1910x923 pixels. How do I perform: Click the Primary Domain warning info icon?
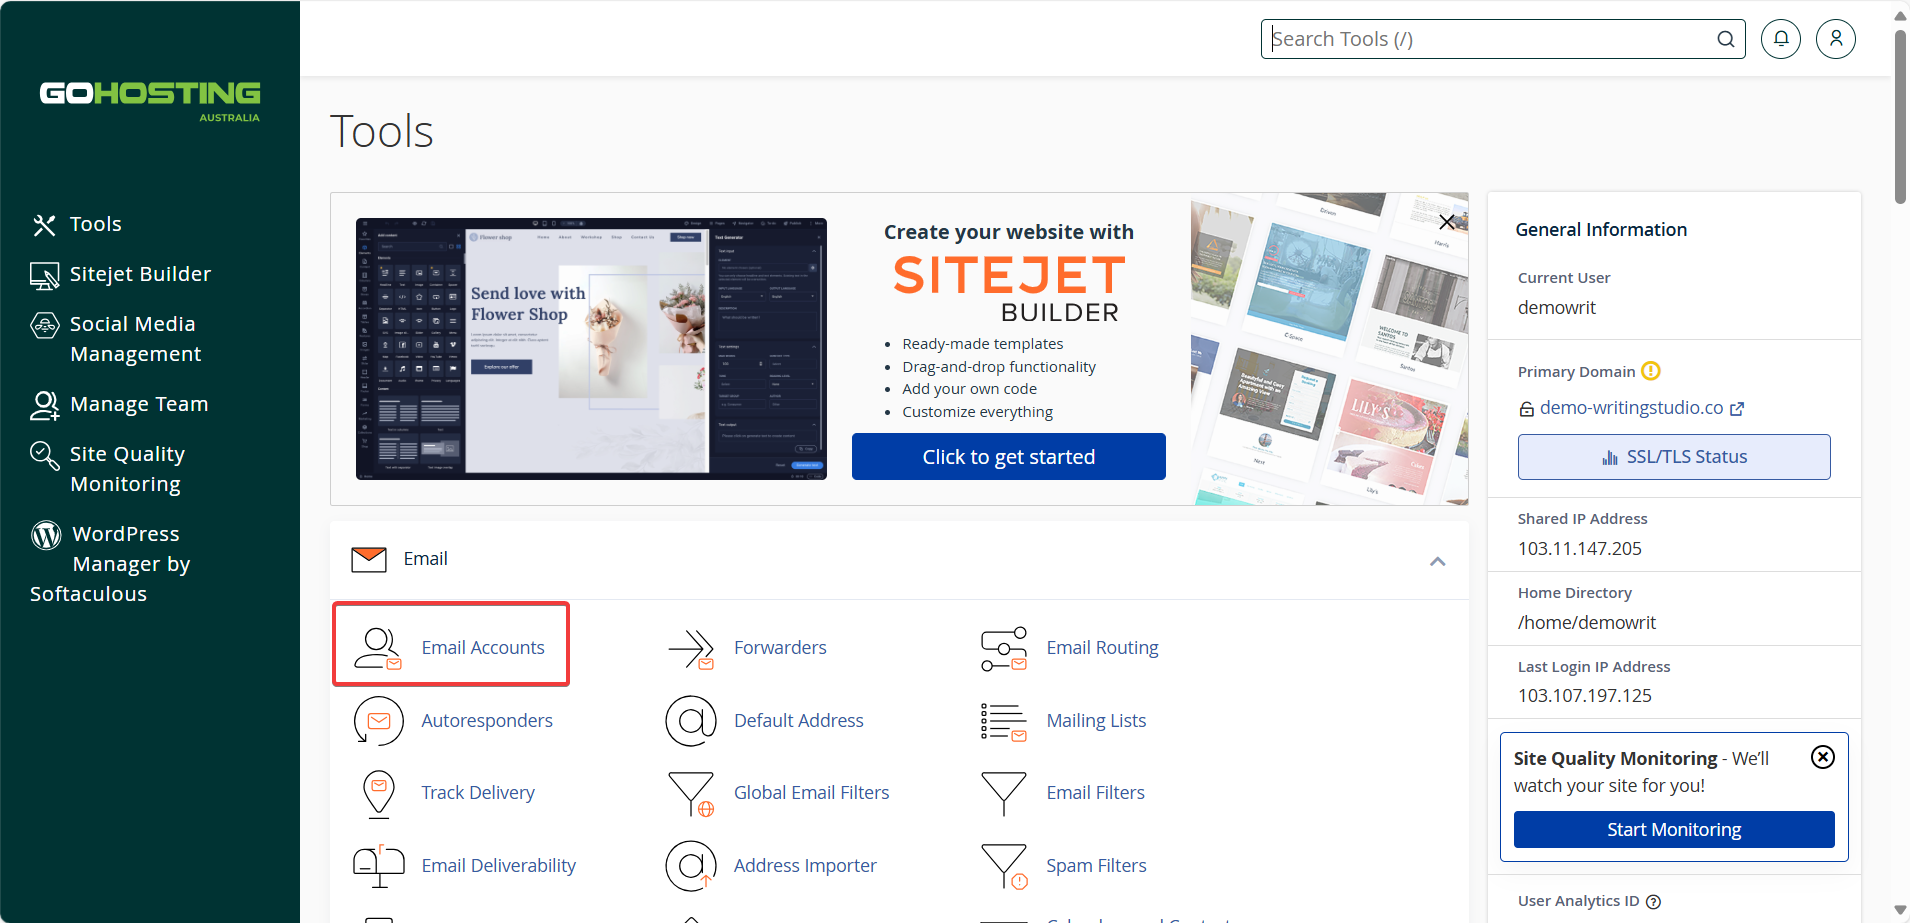tap(1651, 371)
